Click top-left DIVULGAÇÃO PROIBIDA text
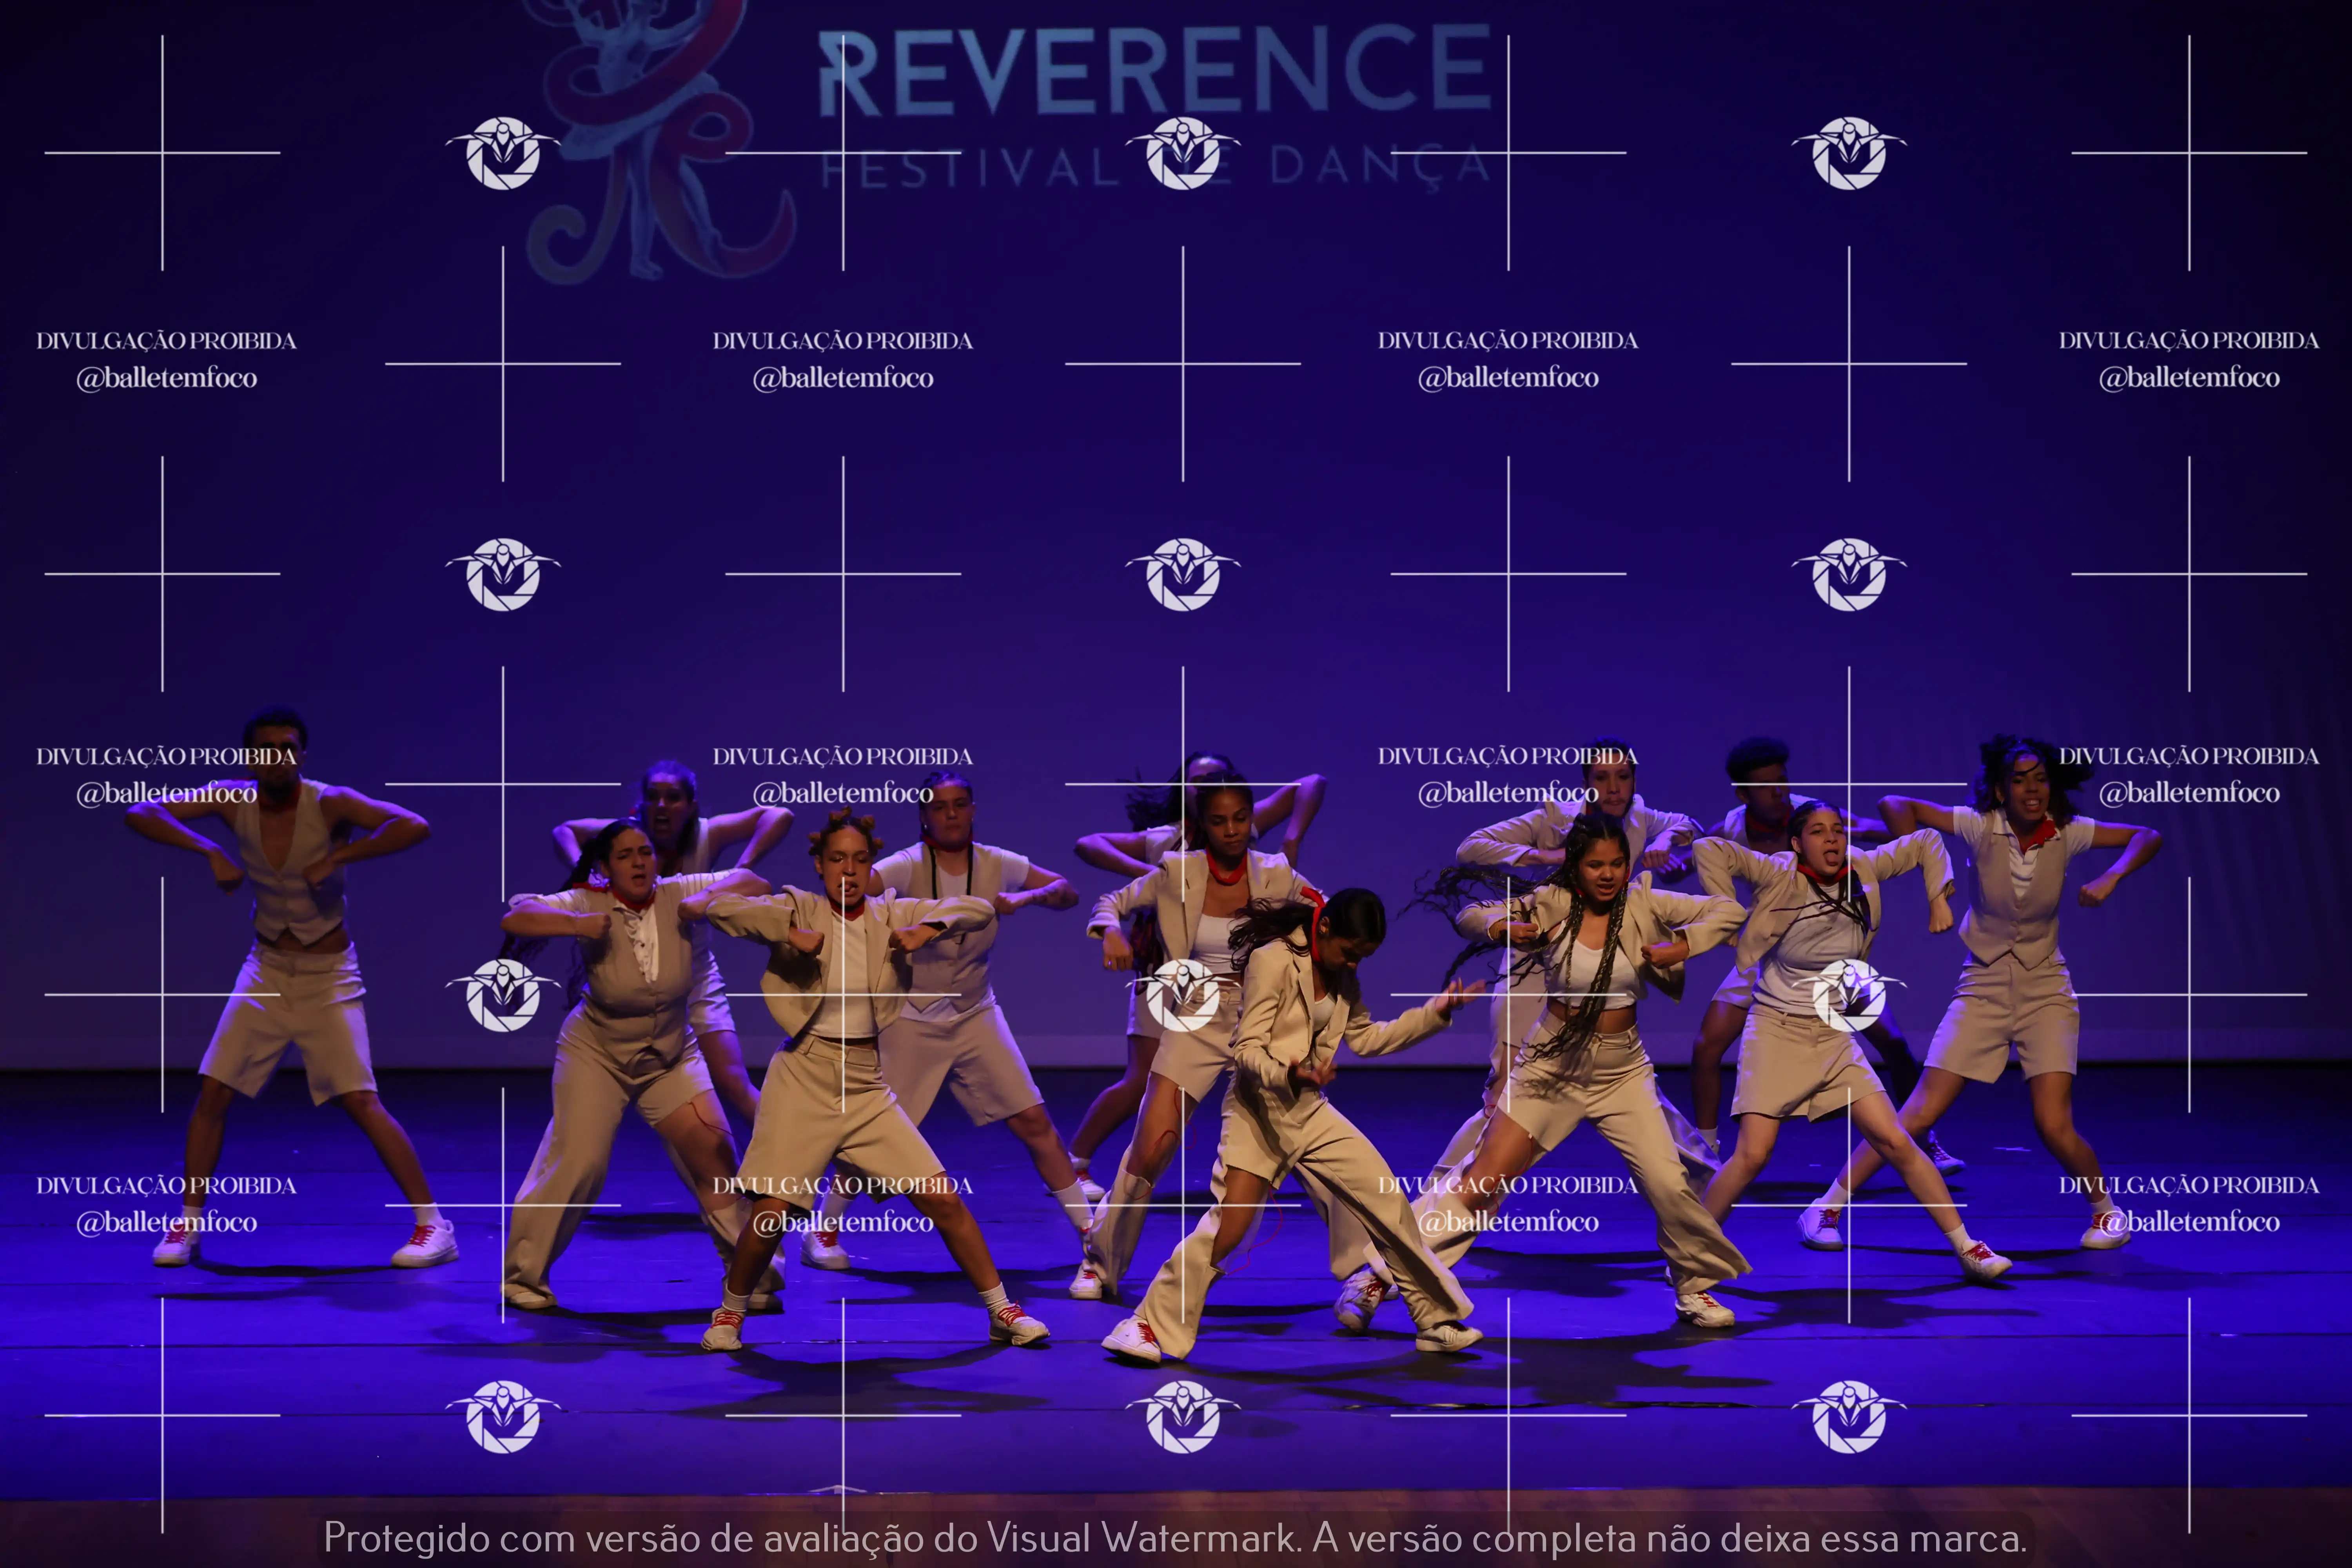2352x1568 pixels. click(x=166, y=341)
